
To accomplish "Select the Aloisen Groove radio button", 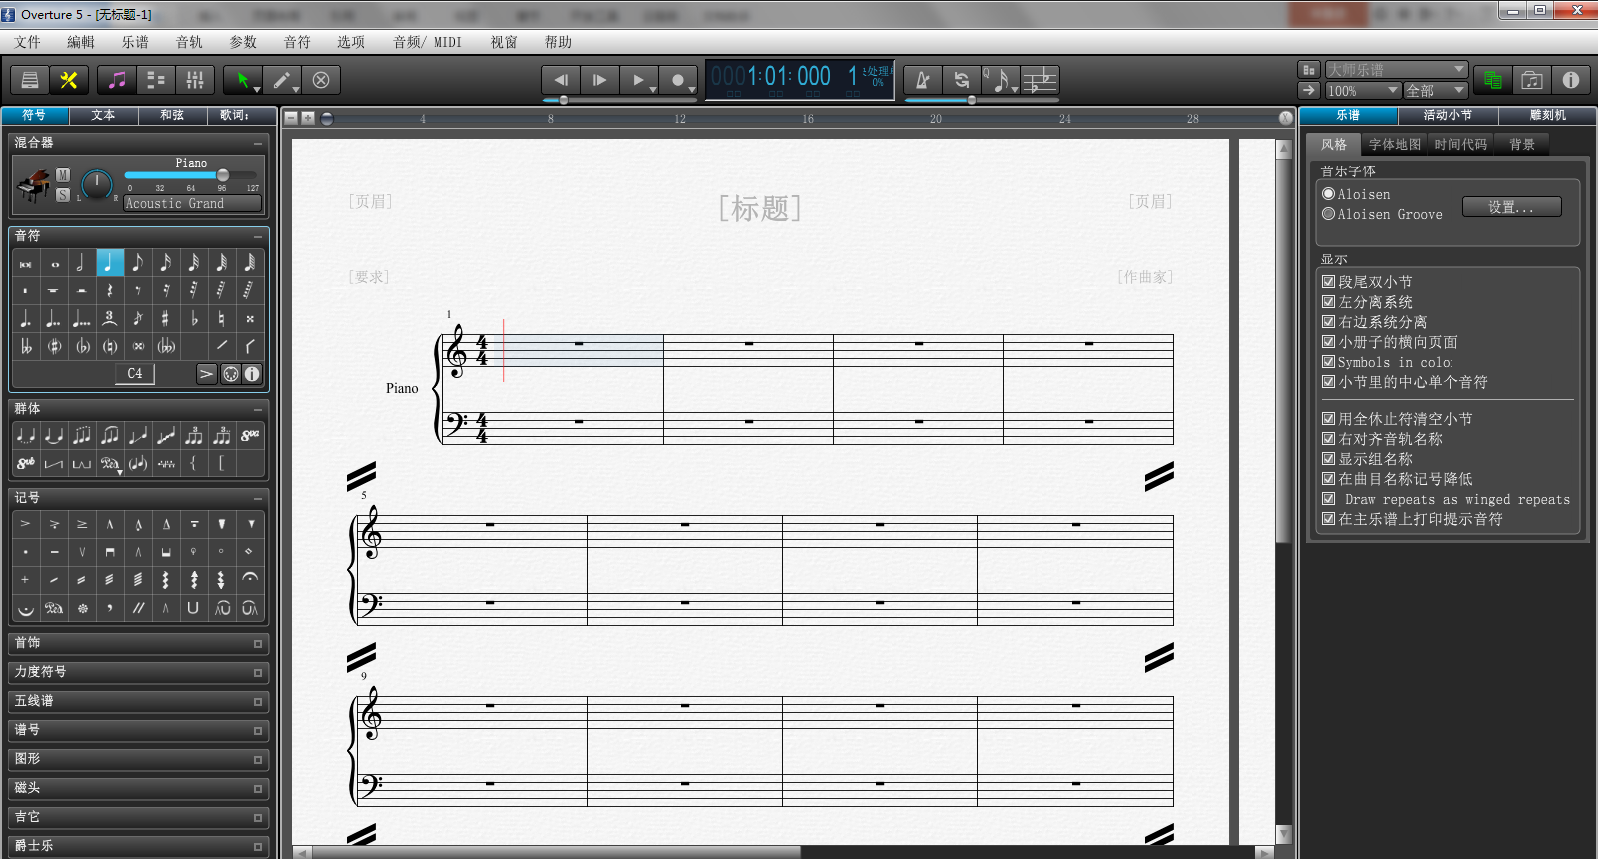I will point(1329,214).
